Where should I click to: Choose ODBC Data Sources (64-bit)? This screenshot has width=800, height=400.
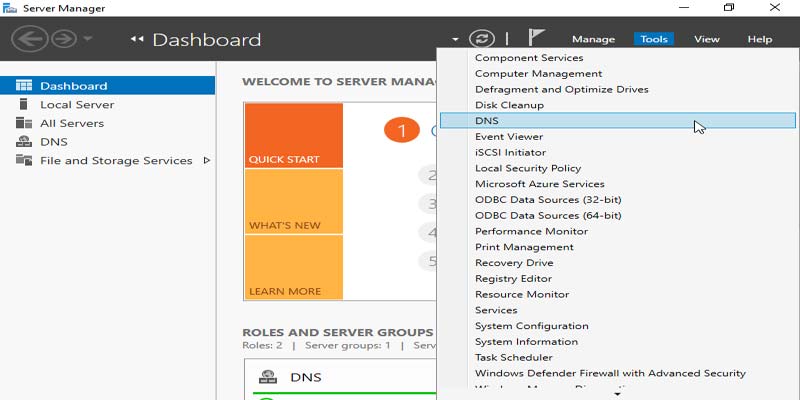[x=618, y=215]
